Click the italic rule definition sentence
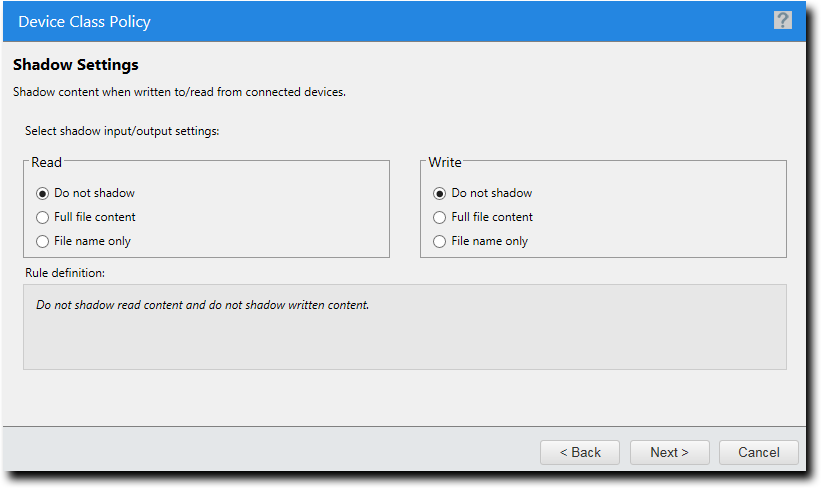821x488 pixels. (202, 304)
